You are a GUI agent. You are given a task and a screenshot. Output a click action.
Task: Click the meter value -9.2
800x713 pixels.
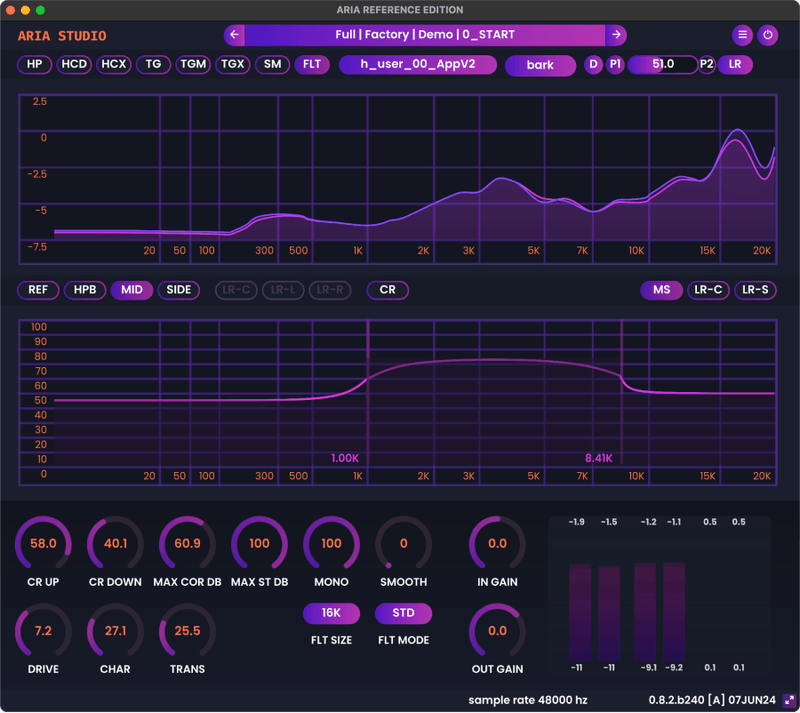click(673, 668)
